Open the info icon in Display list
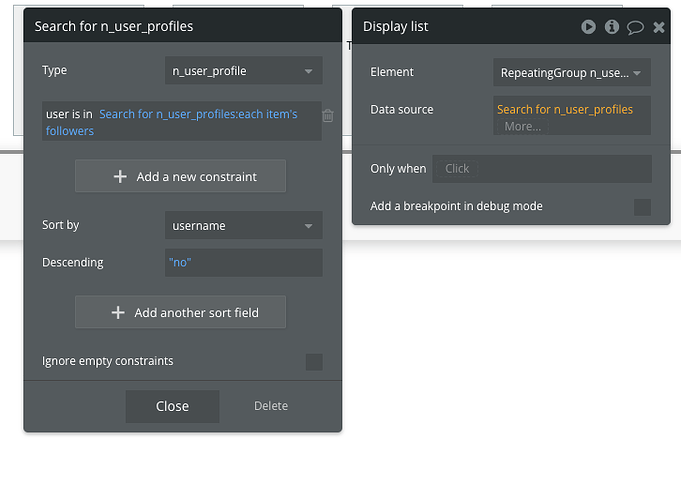This screenshot has width=681, height=500. point(612,27)
